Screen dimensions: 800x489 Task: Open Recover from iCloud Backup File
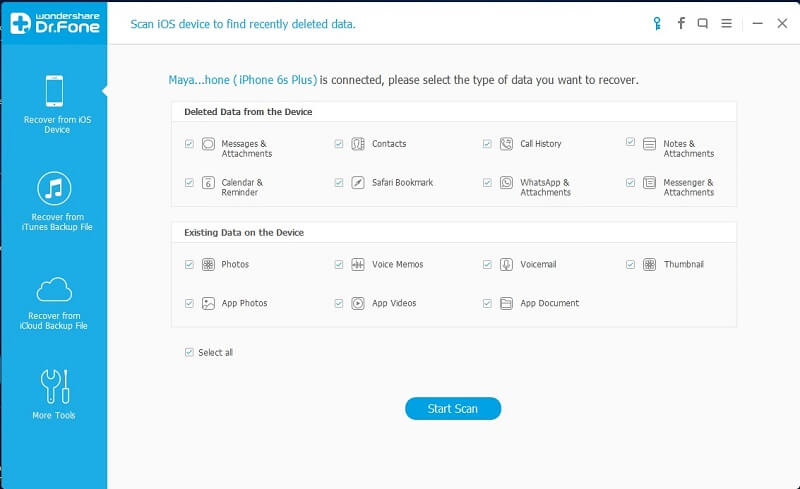[x=54, y=304]
